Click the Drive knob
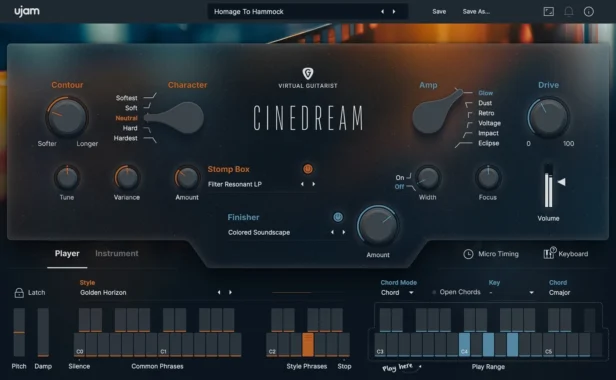The image size is (616, 380). [548, 117]
